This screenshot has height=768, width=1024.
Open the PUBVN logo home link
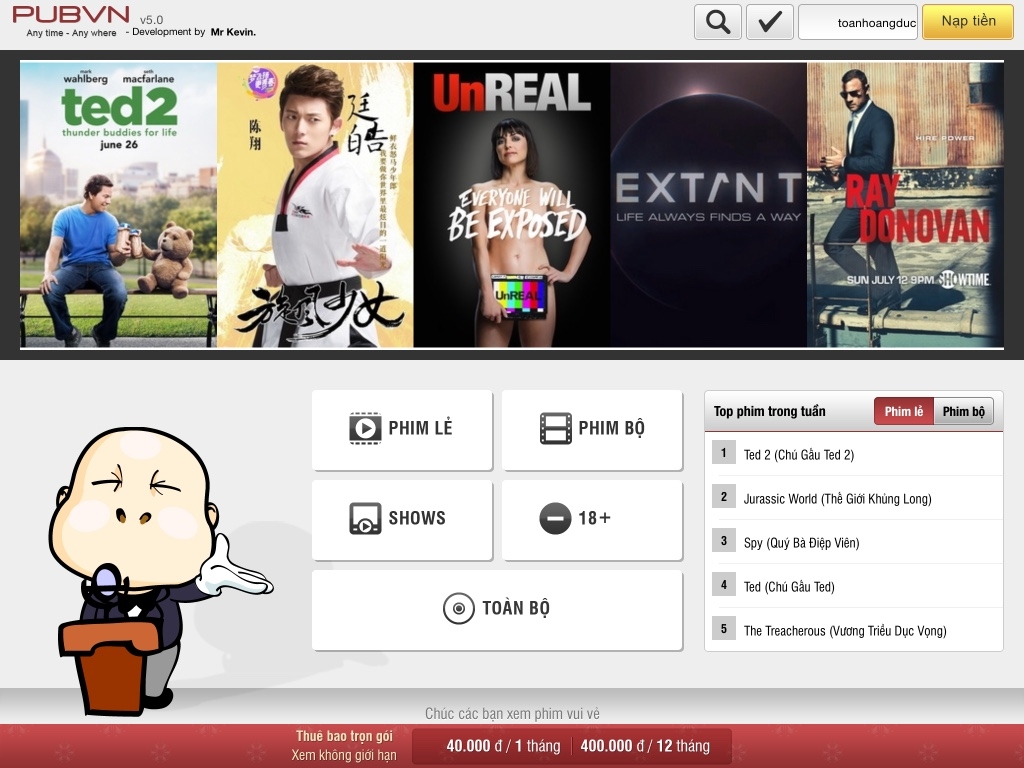pyautogui.click(x=71, y=14)
